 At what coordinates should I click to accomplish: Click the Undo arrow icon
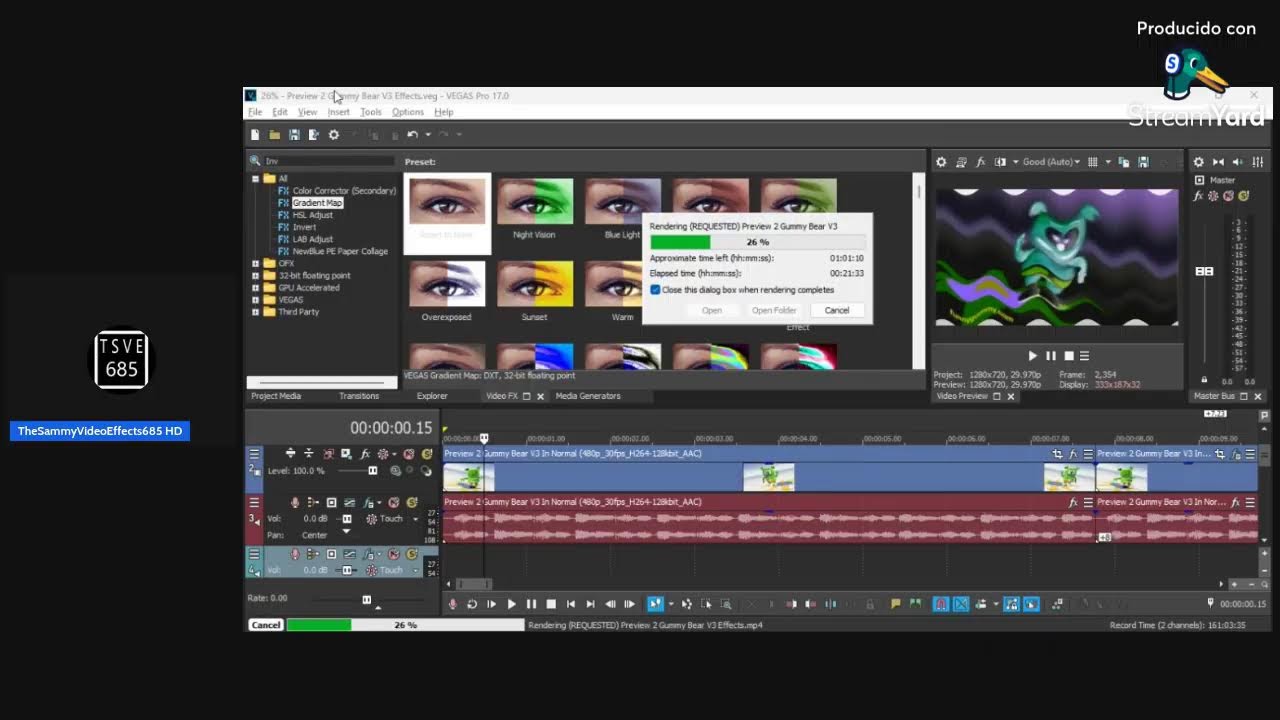tap(413, 135)
